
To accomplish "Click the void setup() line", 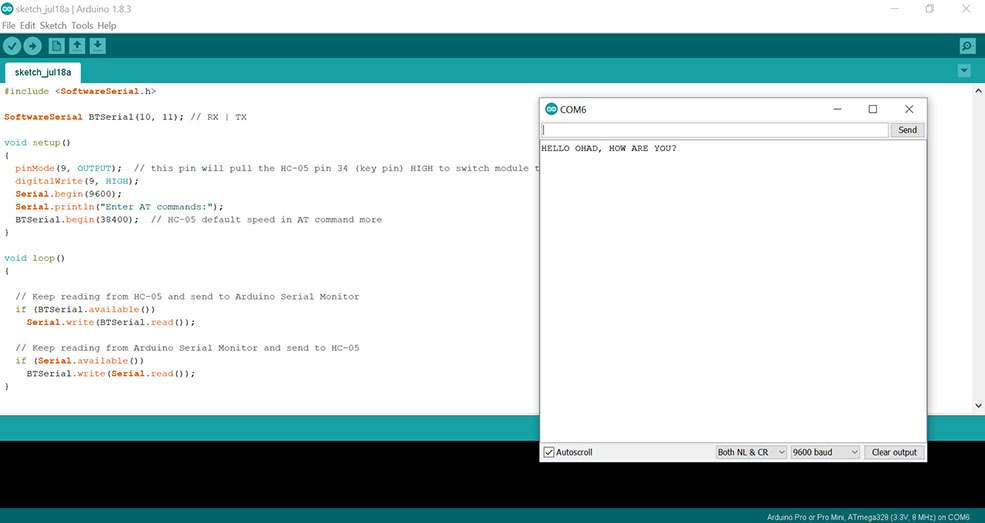I will click(37, 143).
